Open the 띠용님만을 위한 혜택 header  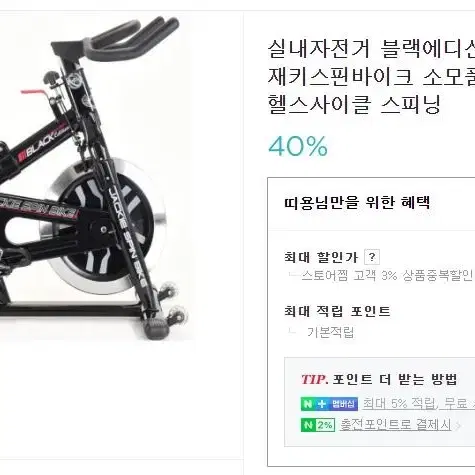click(357, 202)
